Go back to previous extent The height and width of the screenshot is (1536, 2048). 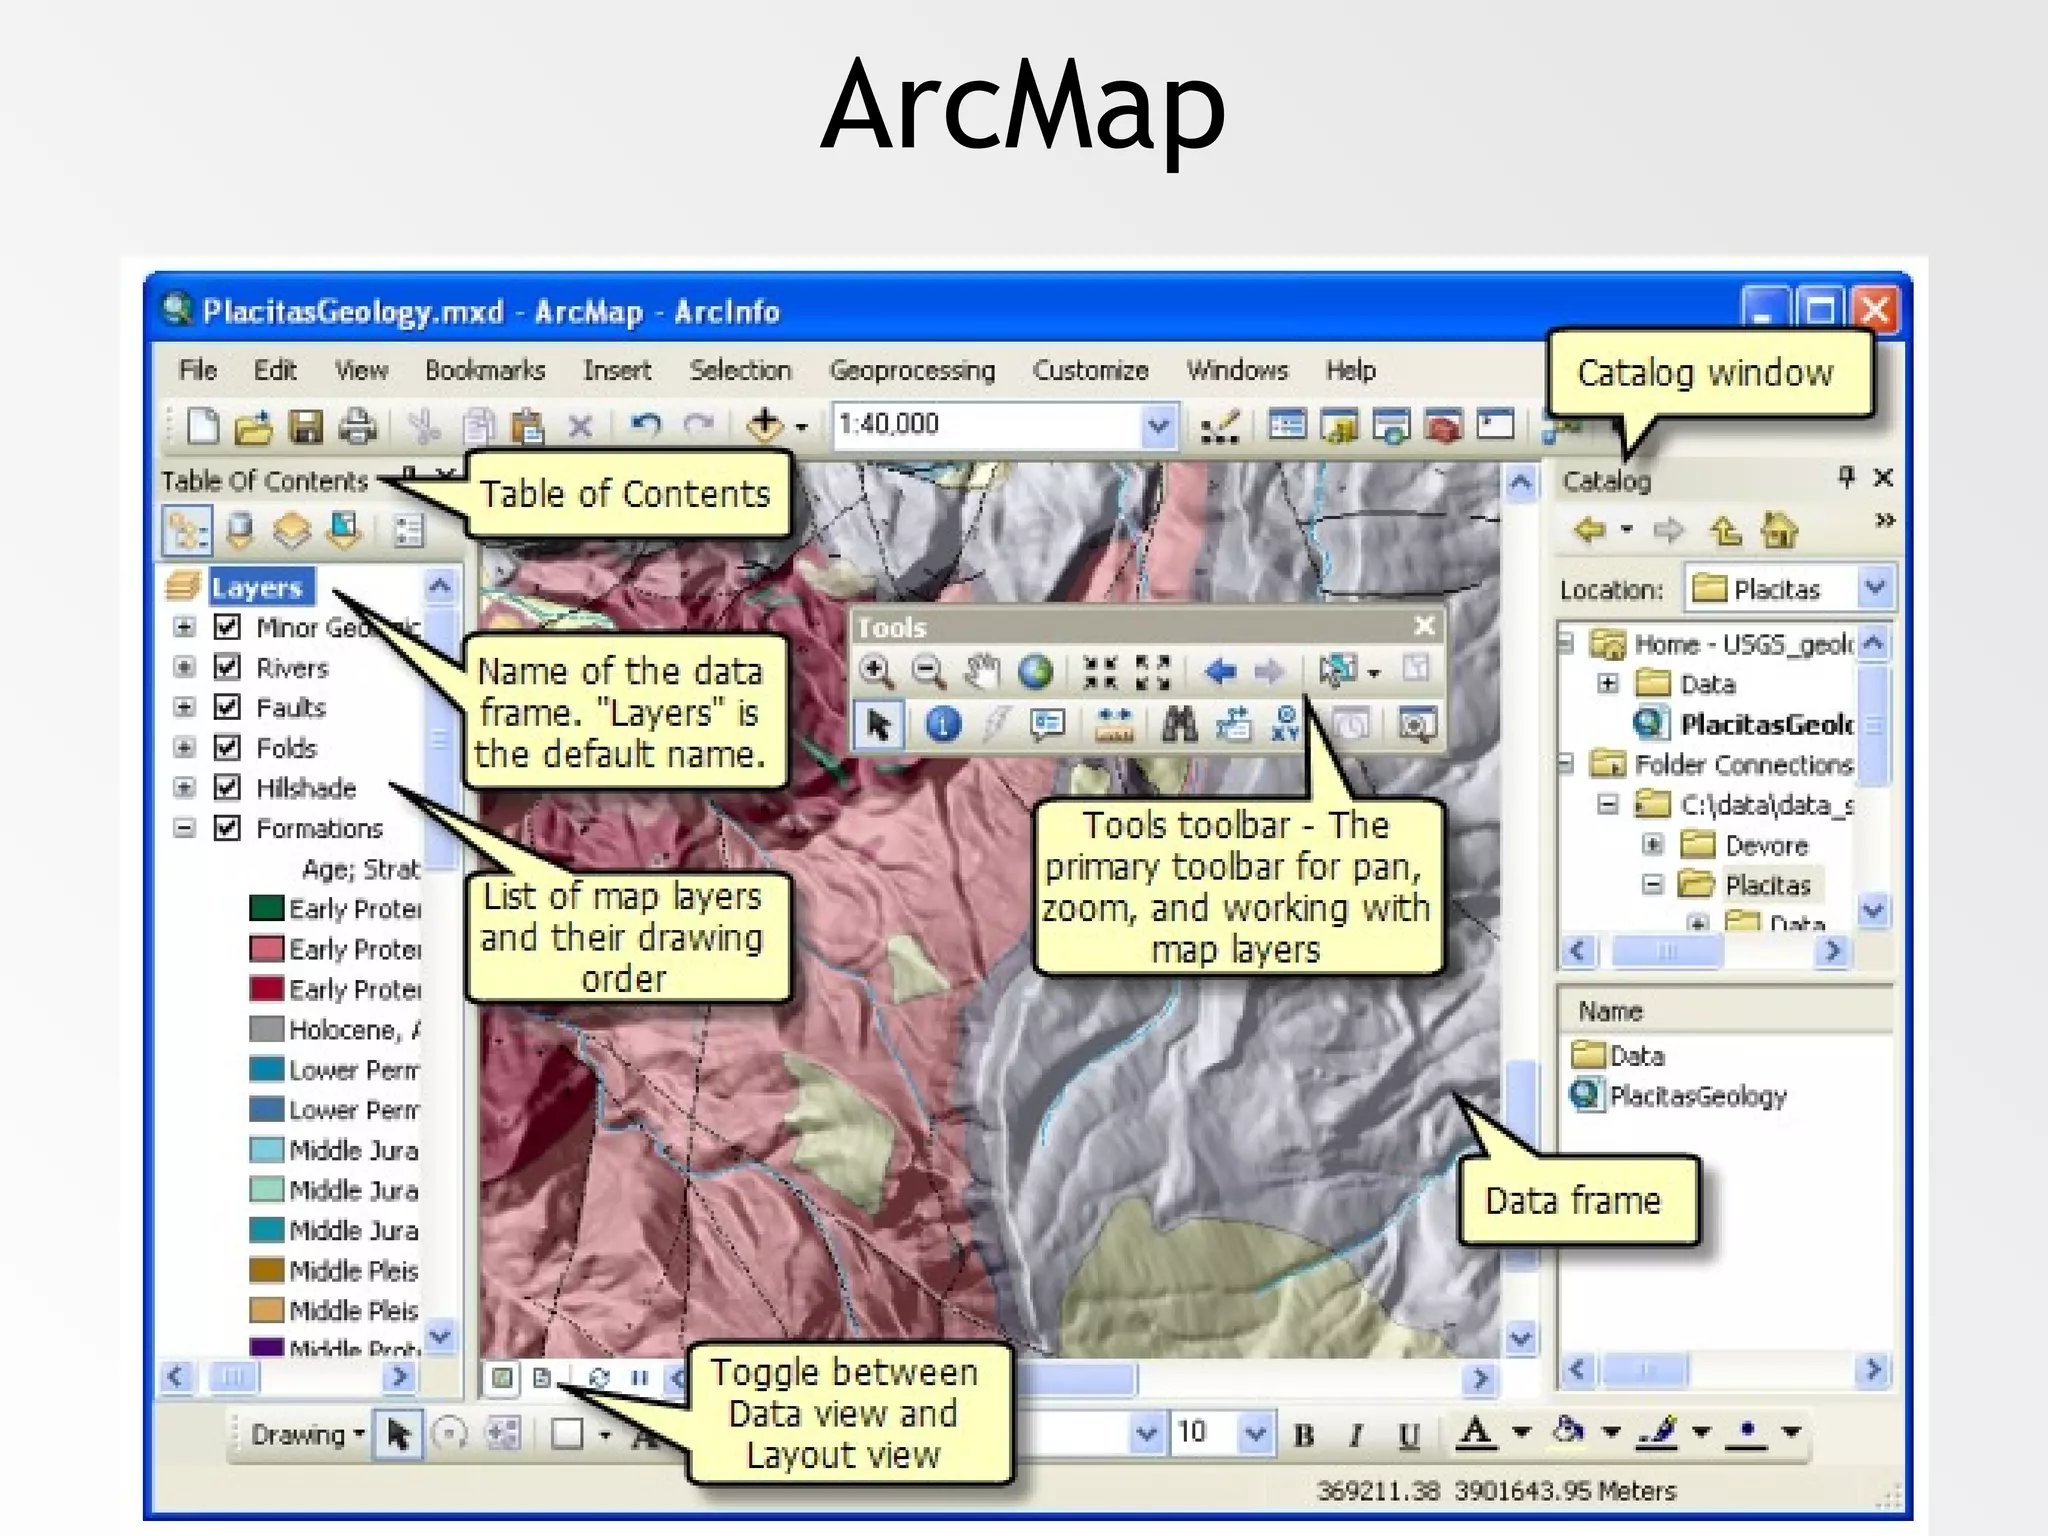[1220, 671]
